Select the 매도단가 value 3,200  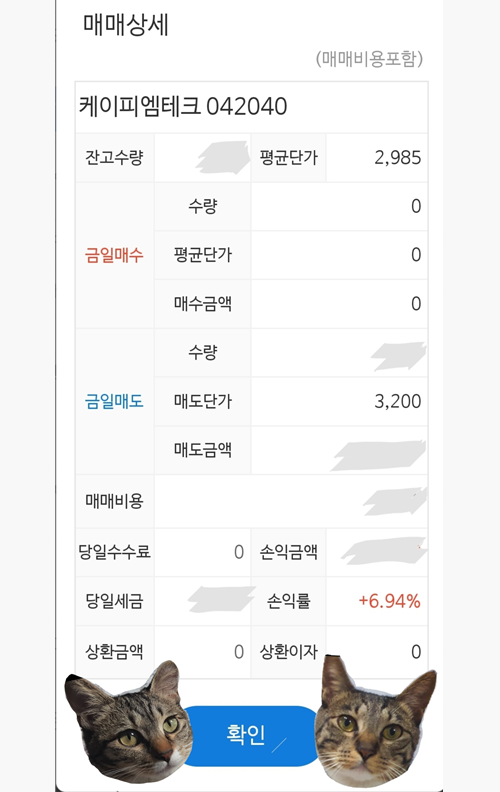397,402
